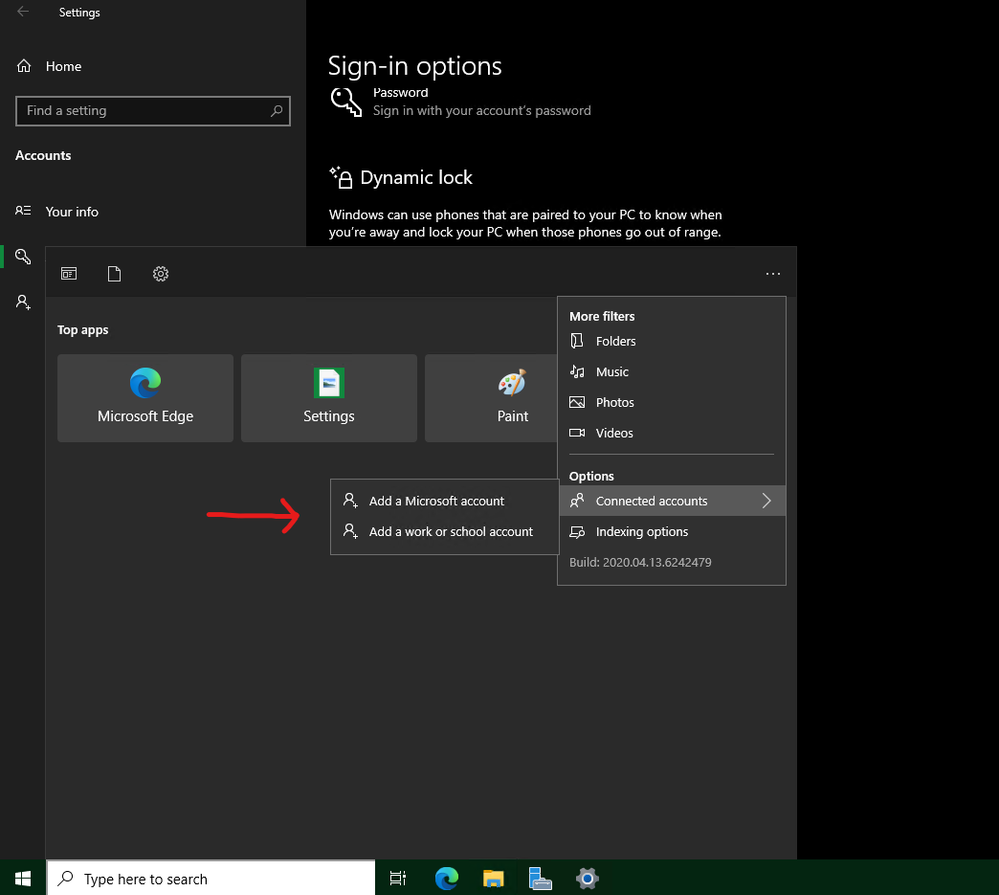Open the three-dots more options menu

point(773,274)
